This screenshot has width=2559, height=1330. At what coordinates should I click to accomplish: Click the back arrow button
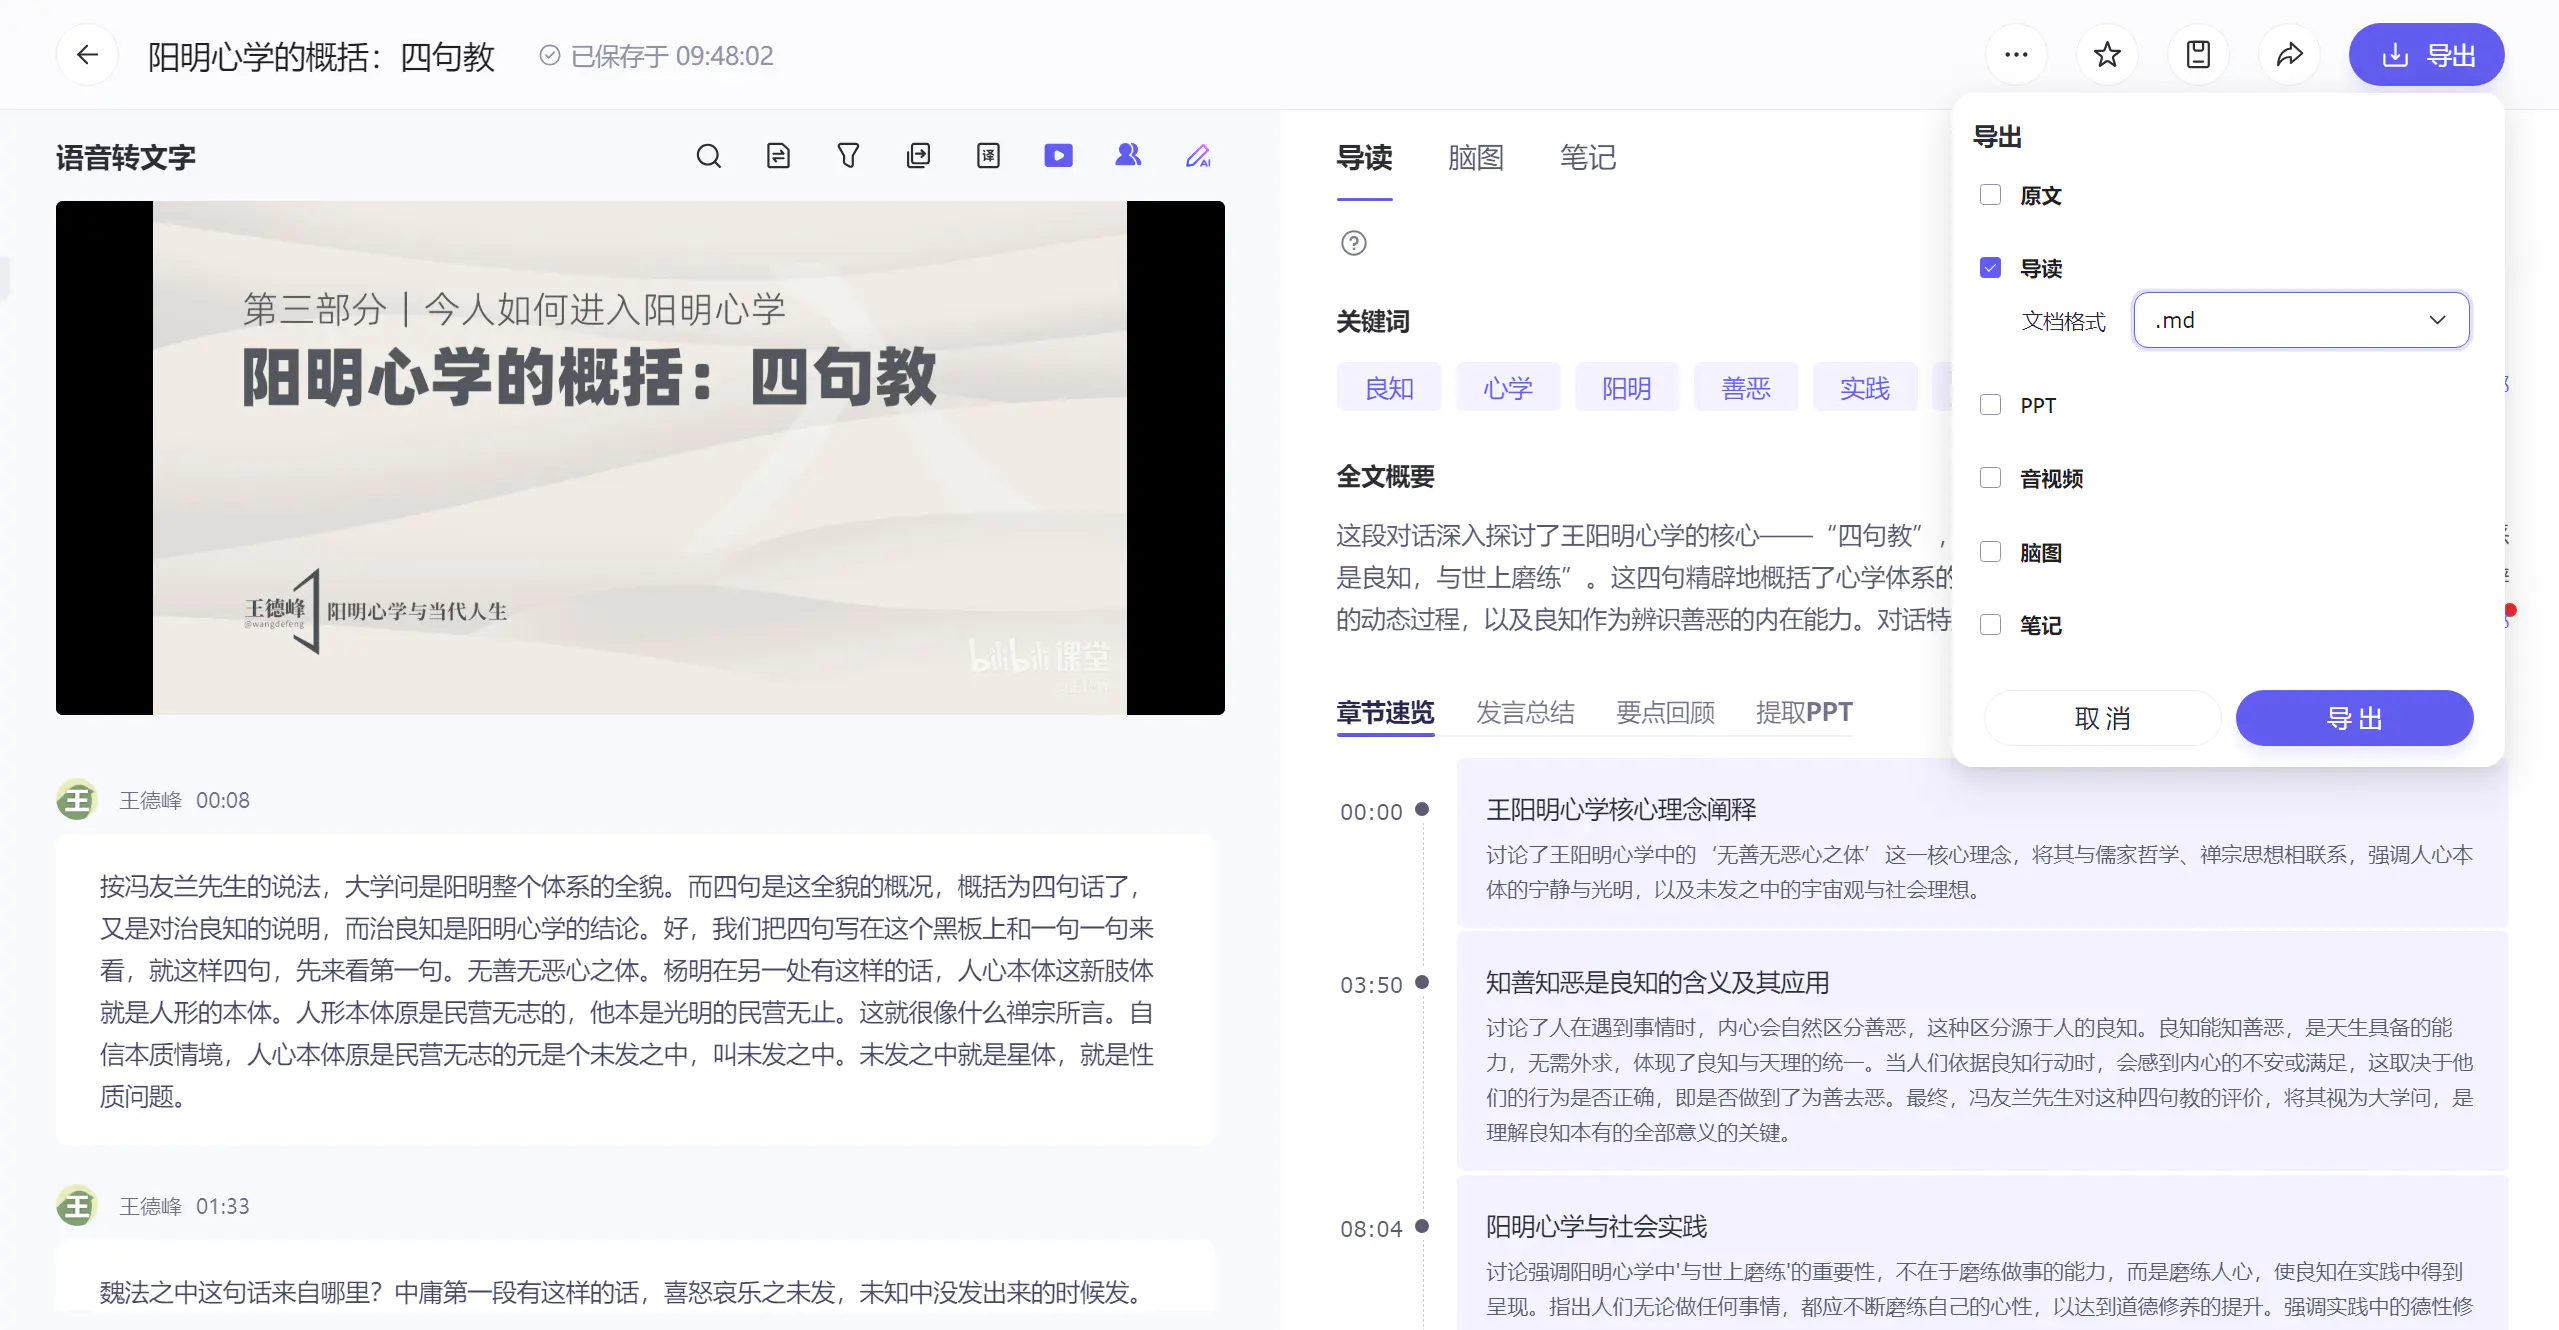[x=87, y=55]
